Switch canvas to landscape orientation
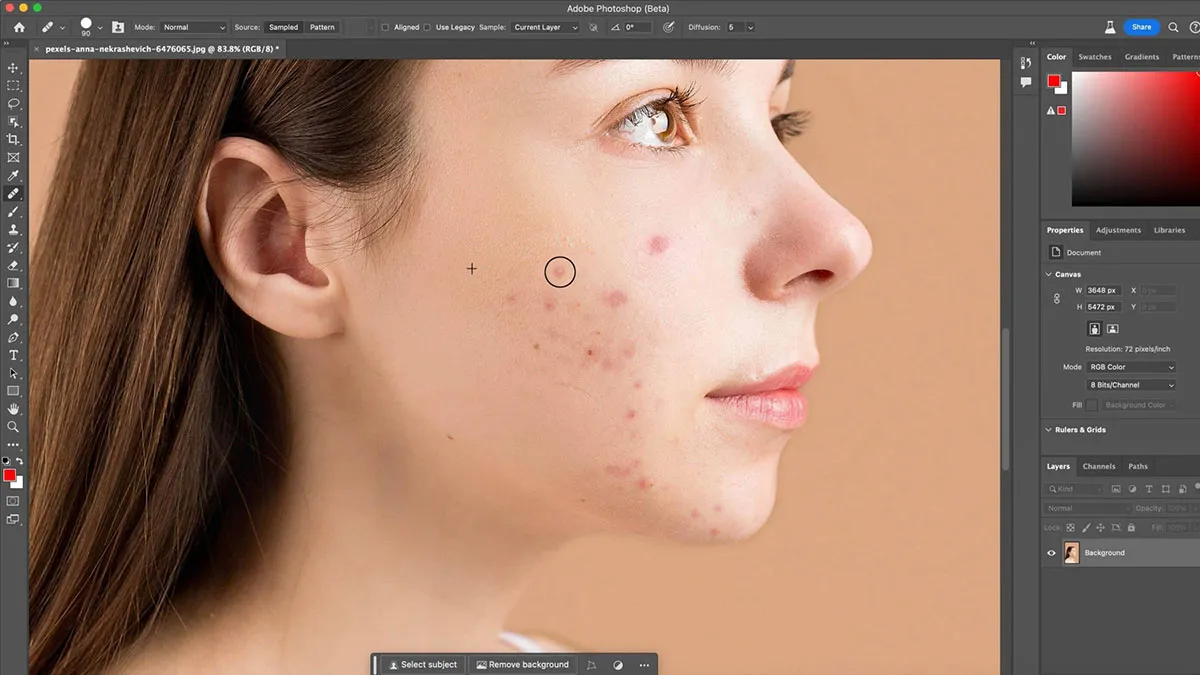Viewport: 1200px width, 675px height. coord(1112,328)
